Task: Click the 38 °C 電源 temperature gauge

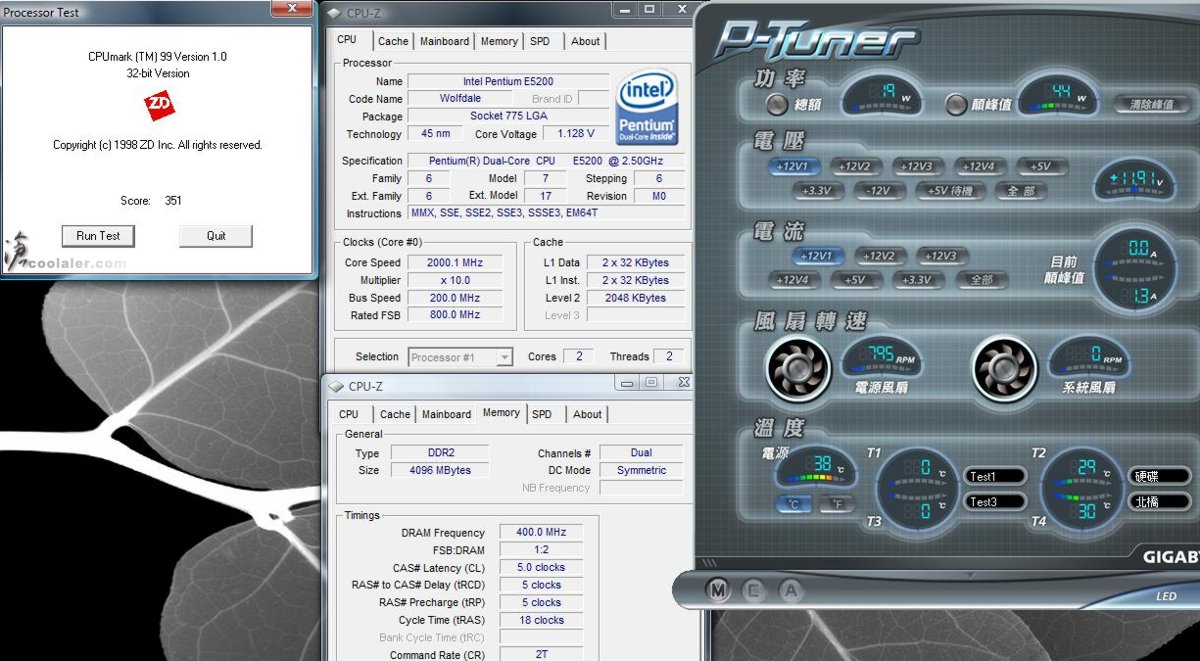Action: 814,466
